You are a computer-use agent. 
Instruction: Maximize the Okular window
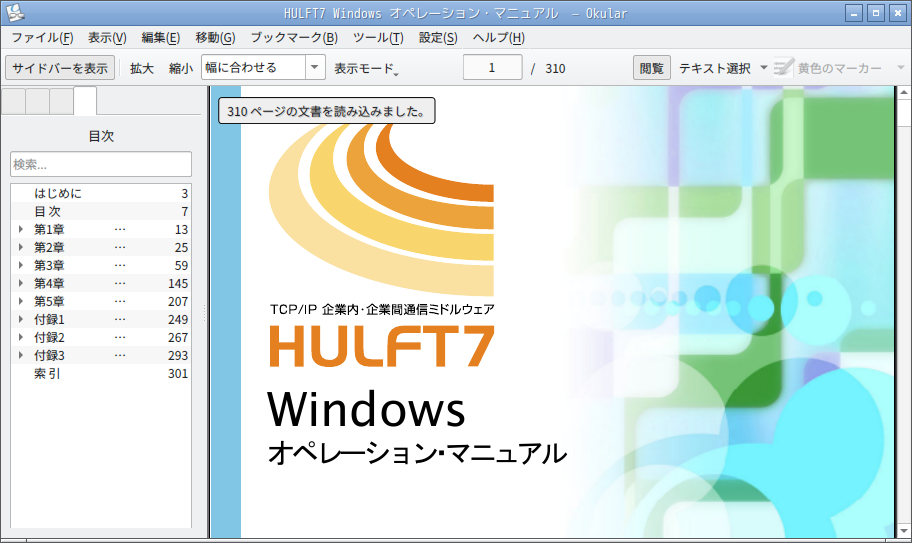876,13
